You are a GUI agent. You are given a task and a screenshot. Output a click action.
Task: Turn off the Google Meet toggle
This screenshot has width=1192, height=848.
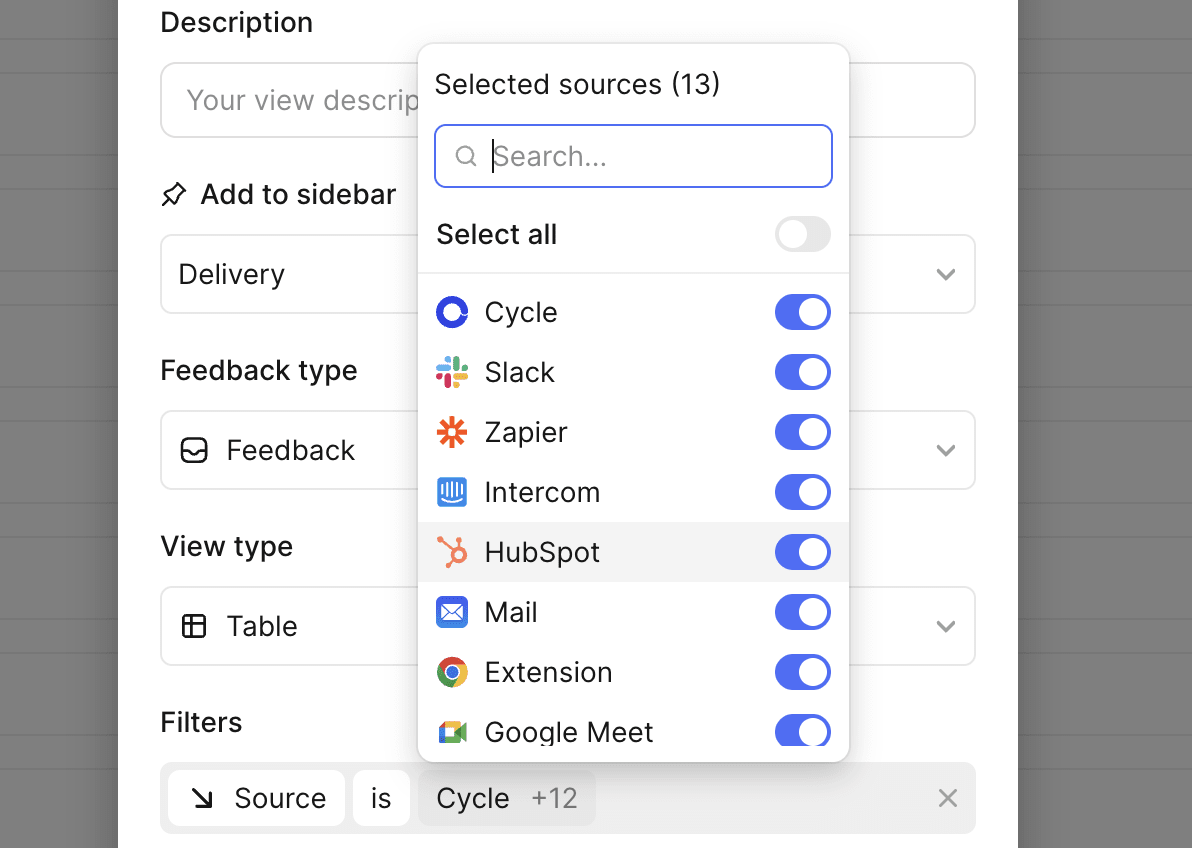click(803, 730)
